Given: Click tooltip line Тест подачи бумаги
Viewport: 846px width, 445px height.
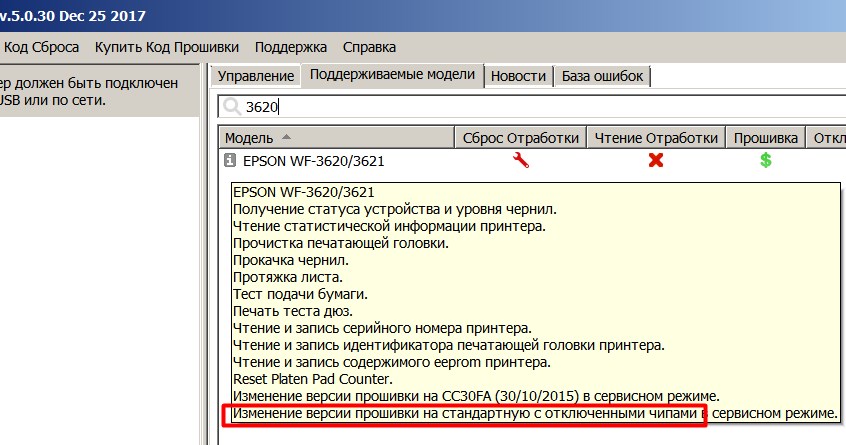Looking at the screenshot, I should pyautogui.click(x=300, y=294).
